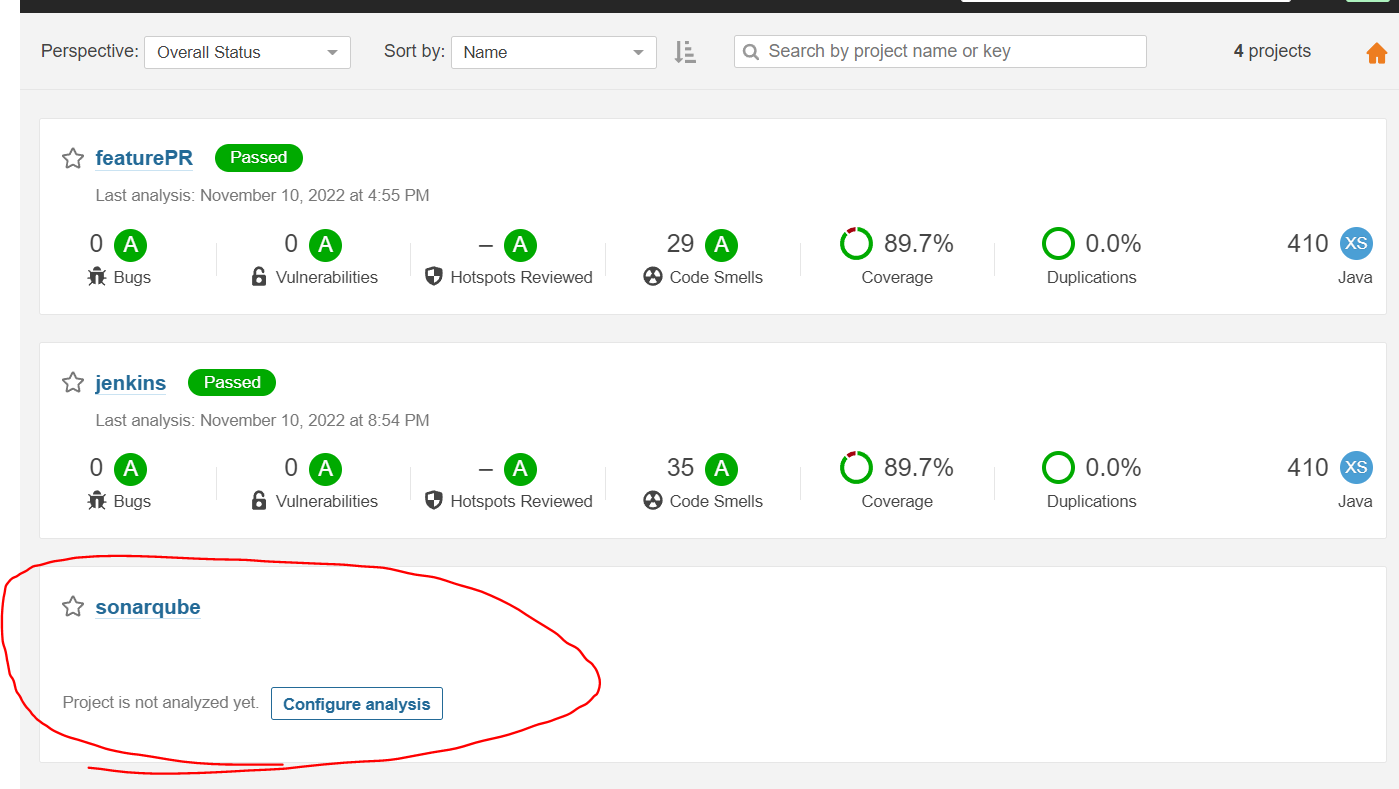Click jenkins code smells radiation icon
Image resolution: width=1399 pixels, height=789 pixels.
pos(653,501)
